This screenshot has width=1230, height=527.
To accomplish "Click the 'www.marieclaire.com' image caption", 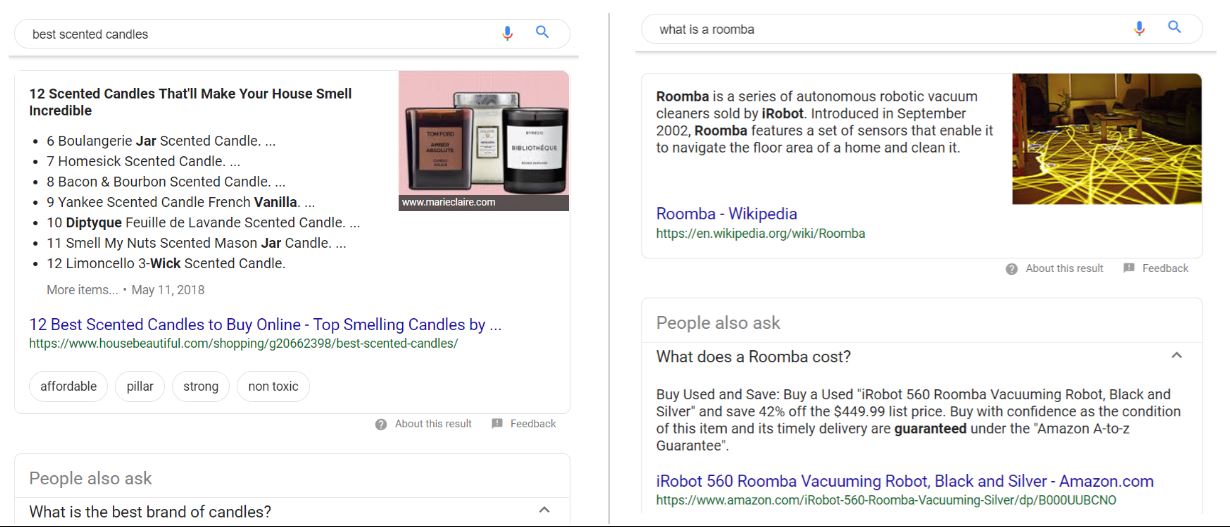I will point(448,202).
